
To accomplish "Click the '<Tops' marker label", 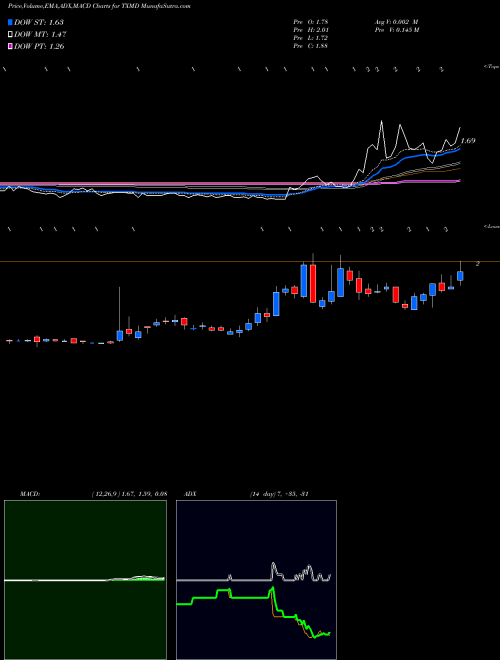I will coord(491,67).
